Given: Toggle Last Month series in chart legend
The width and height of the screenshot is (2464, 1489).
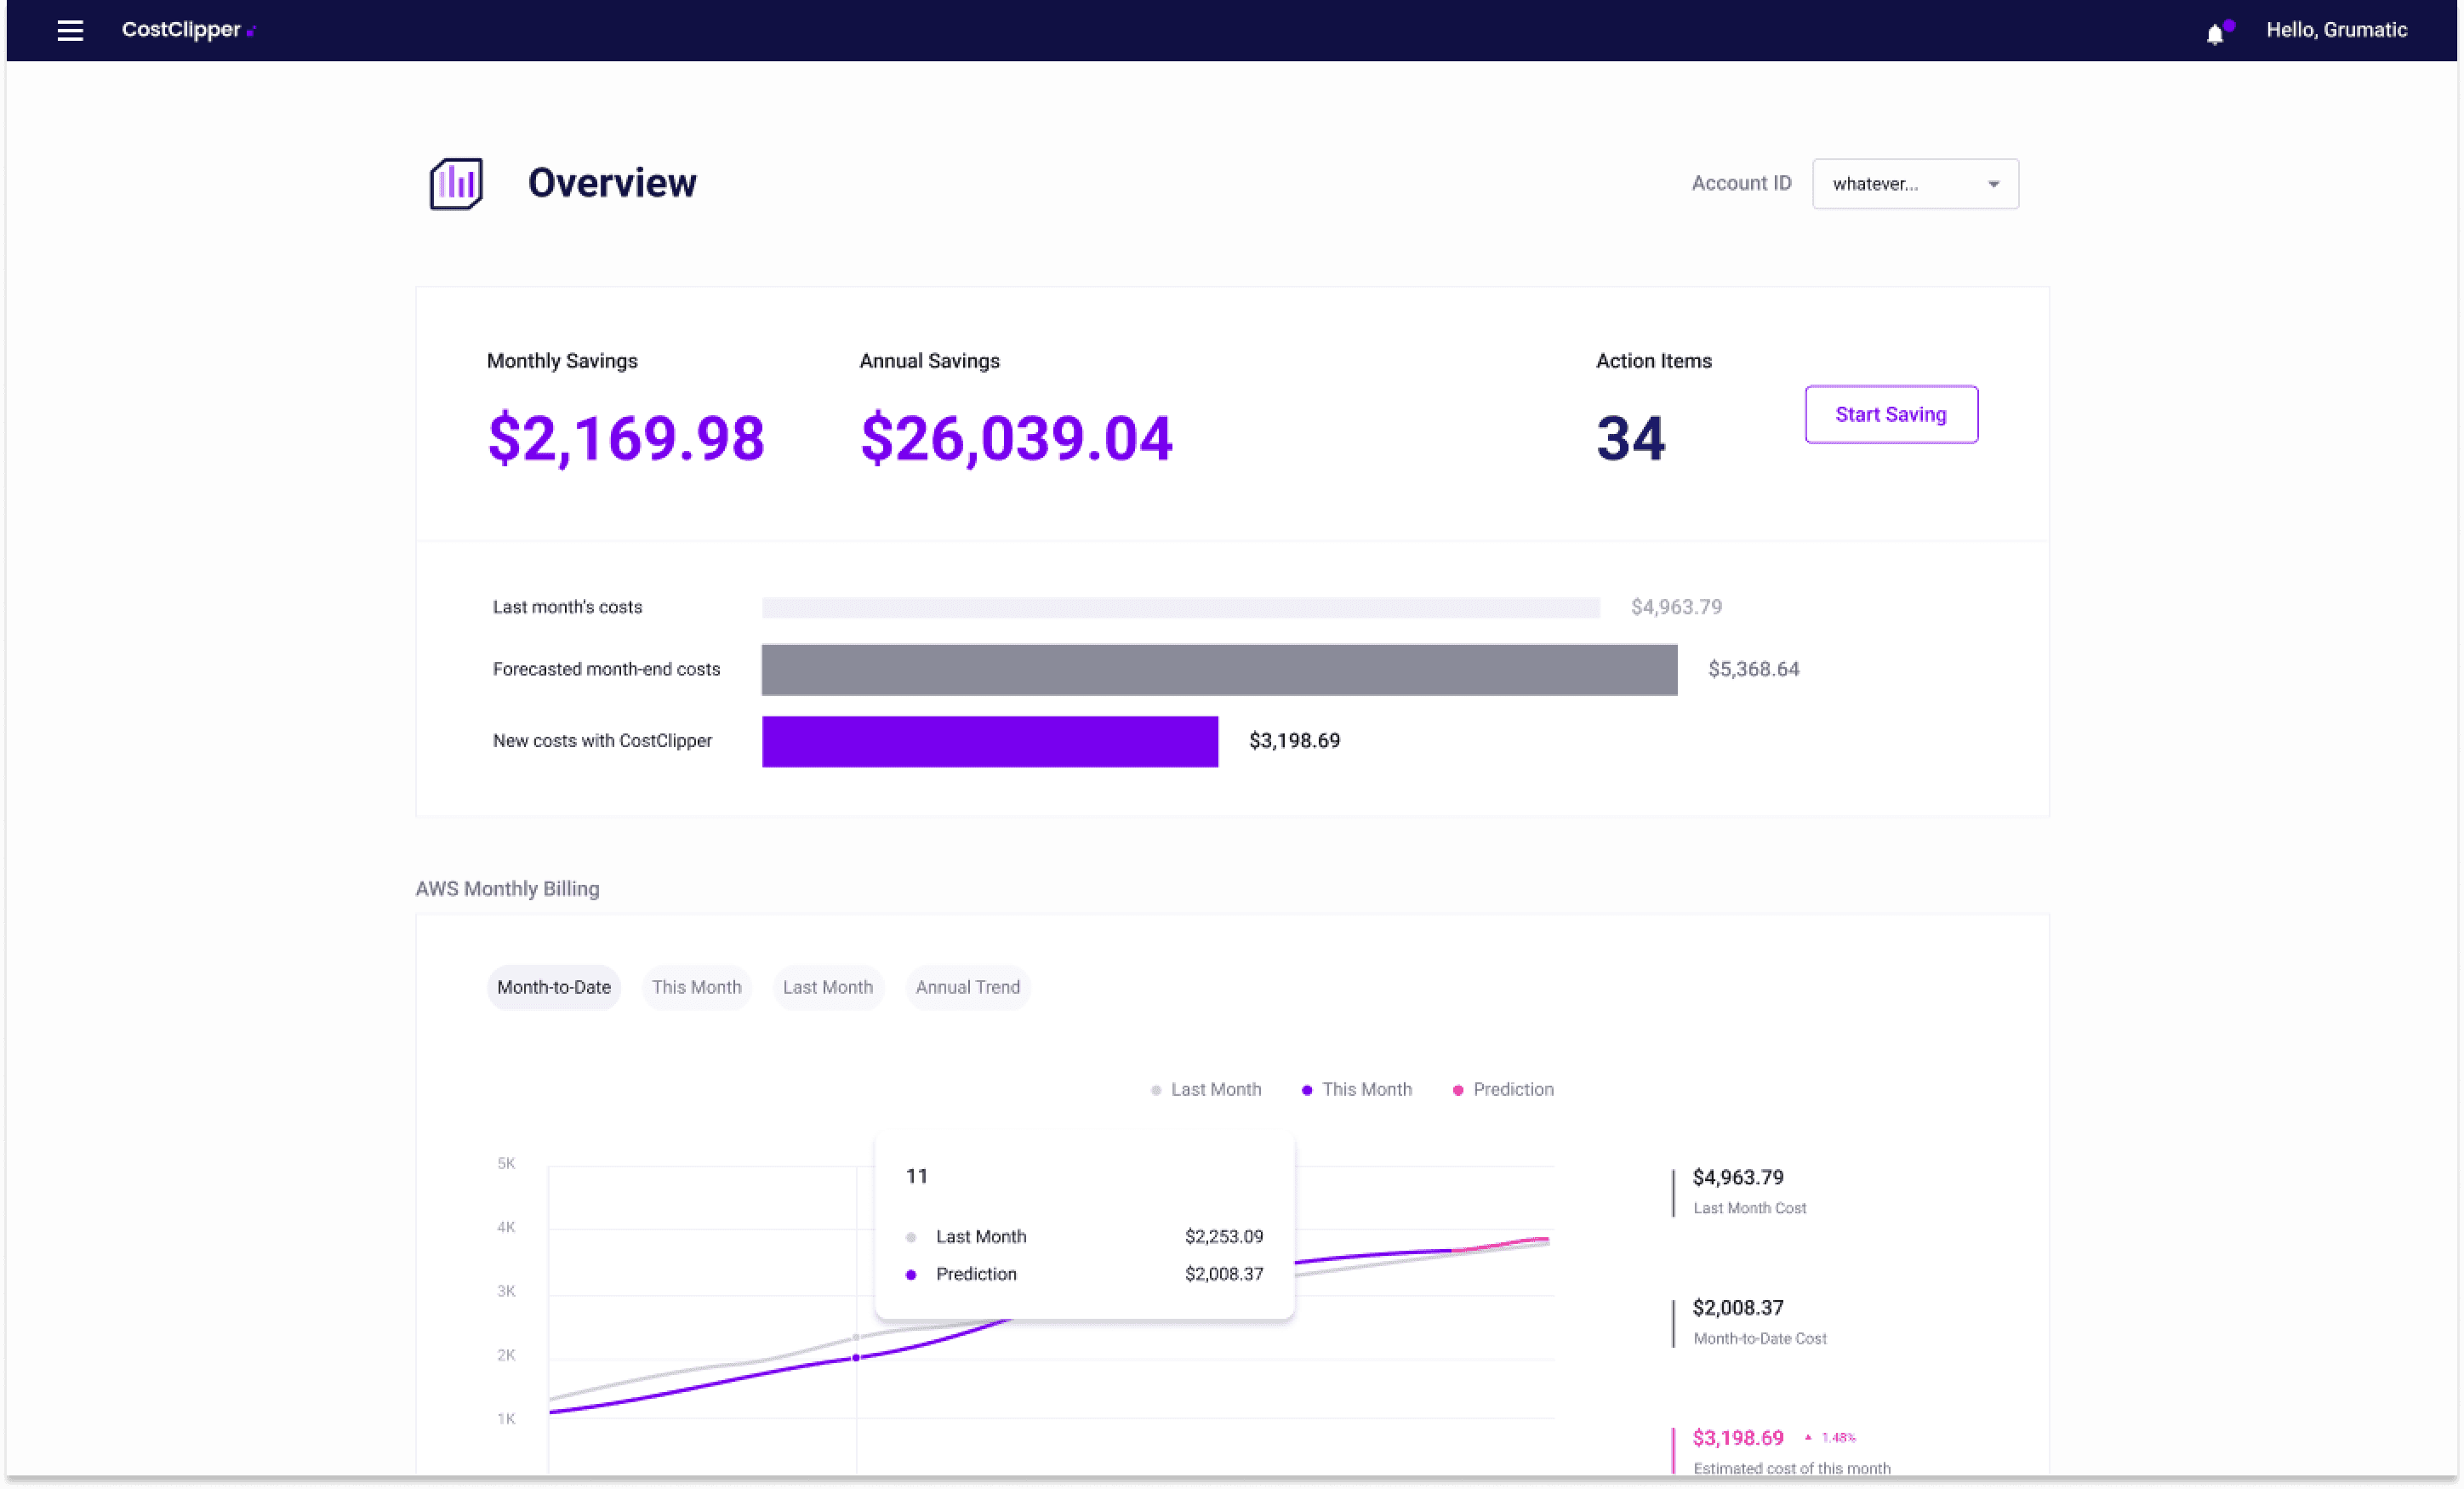Looking at the screenshot, I should click(x=1206, y=1089).
